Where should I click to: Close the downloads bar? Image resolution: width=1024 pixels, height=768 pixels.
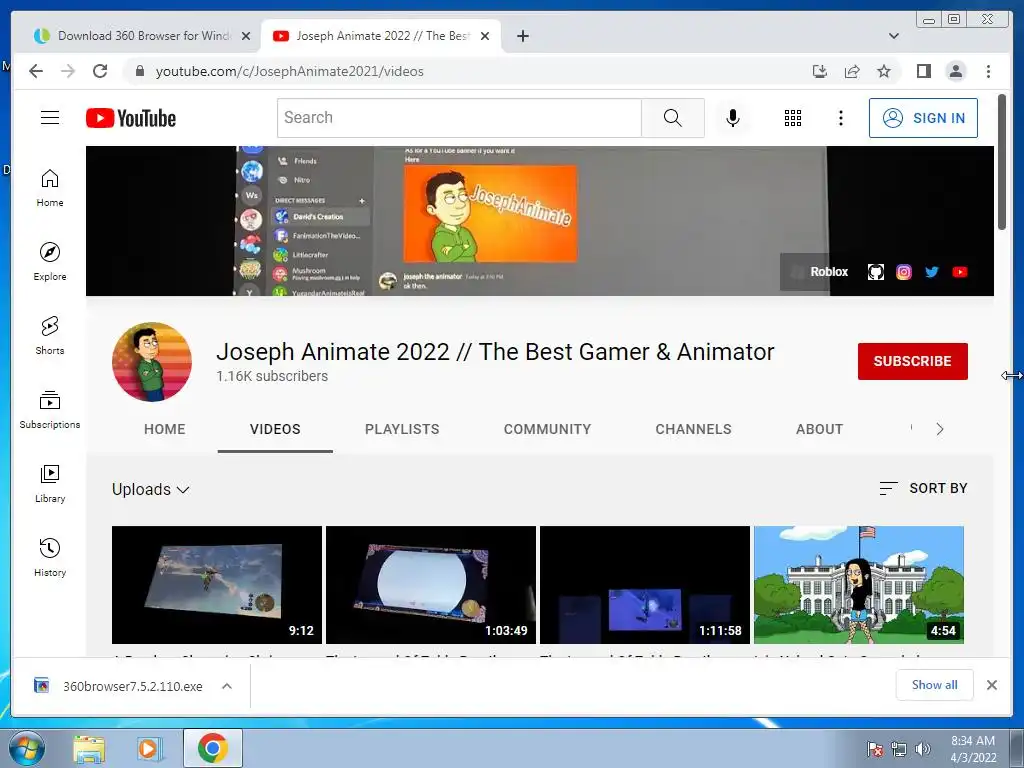991,684
